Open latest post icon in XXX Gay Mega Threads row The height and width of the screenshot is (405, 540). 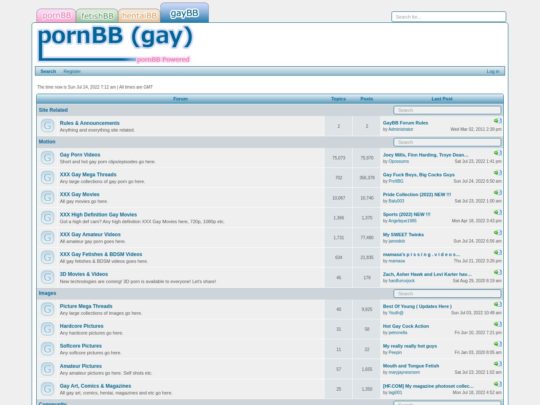tap(498, 173)
